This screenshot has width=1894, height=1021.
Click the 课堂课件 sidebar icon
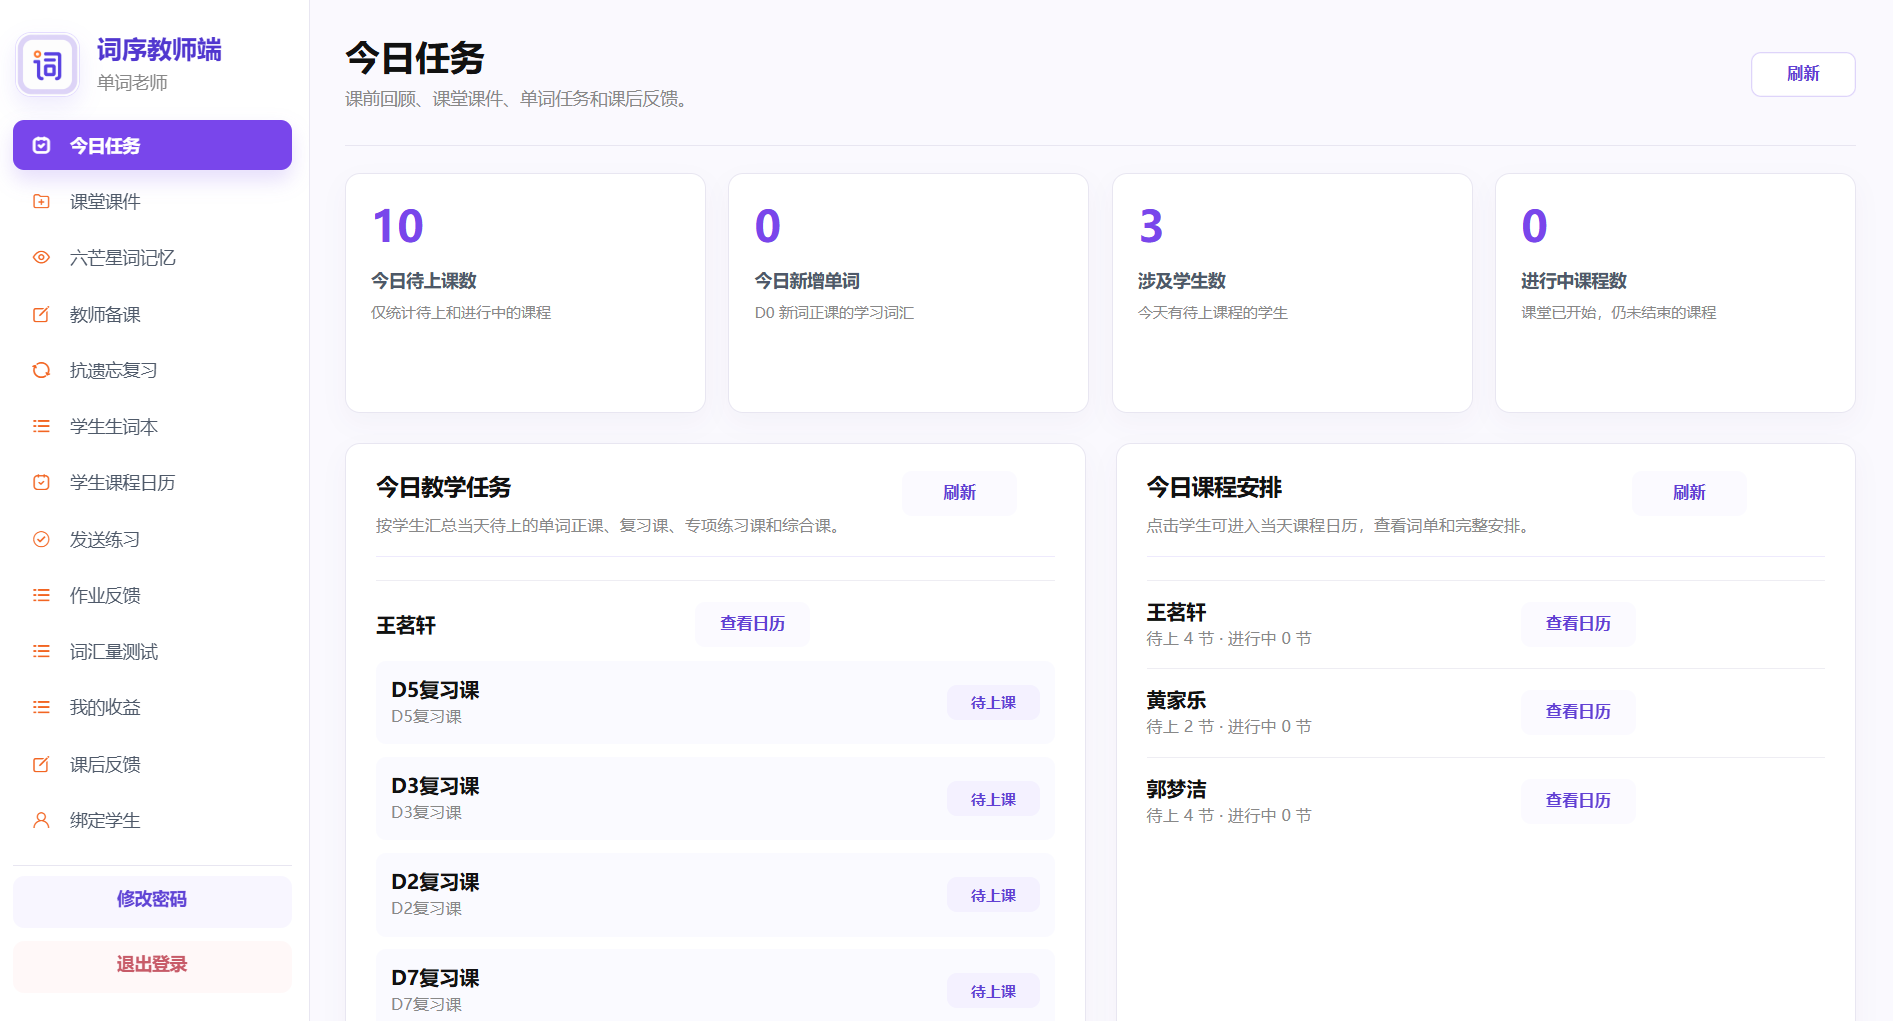(x=41, y=201)
